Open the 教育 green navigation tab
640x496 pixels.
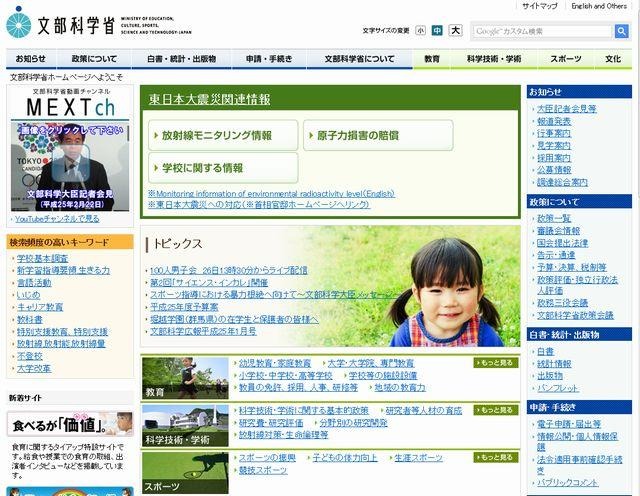[x=432, y=59]
